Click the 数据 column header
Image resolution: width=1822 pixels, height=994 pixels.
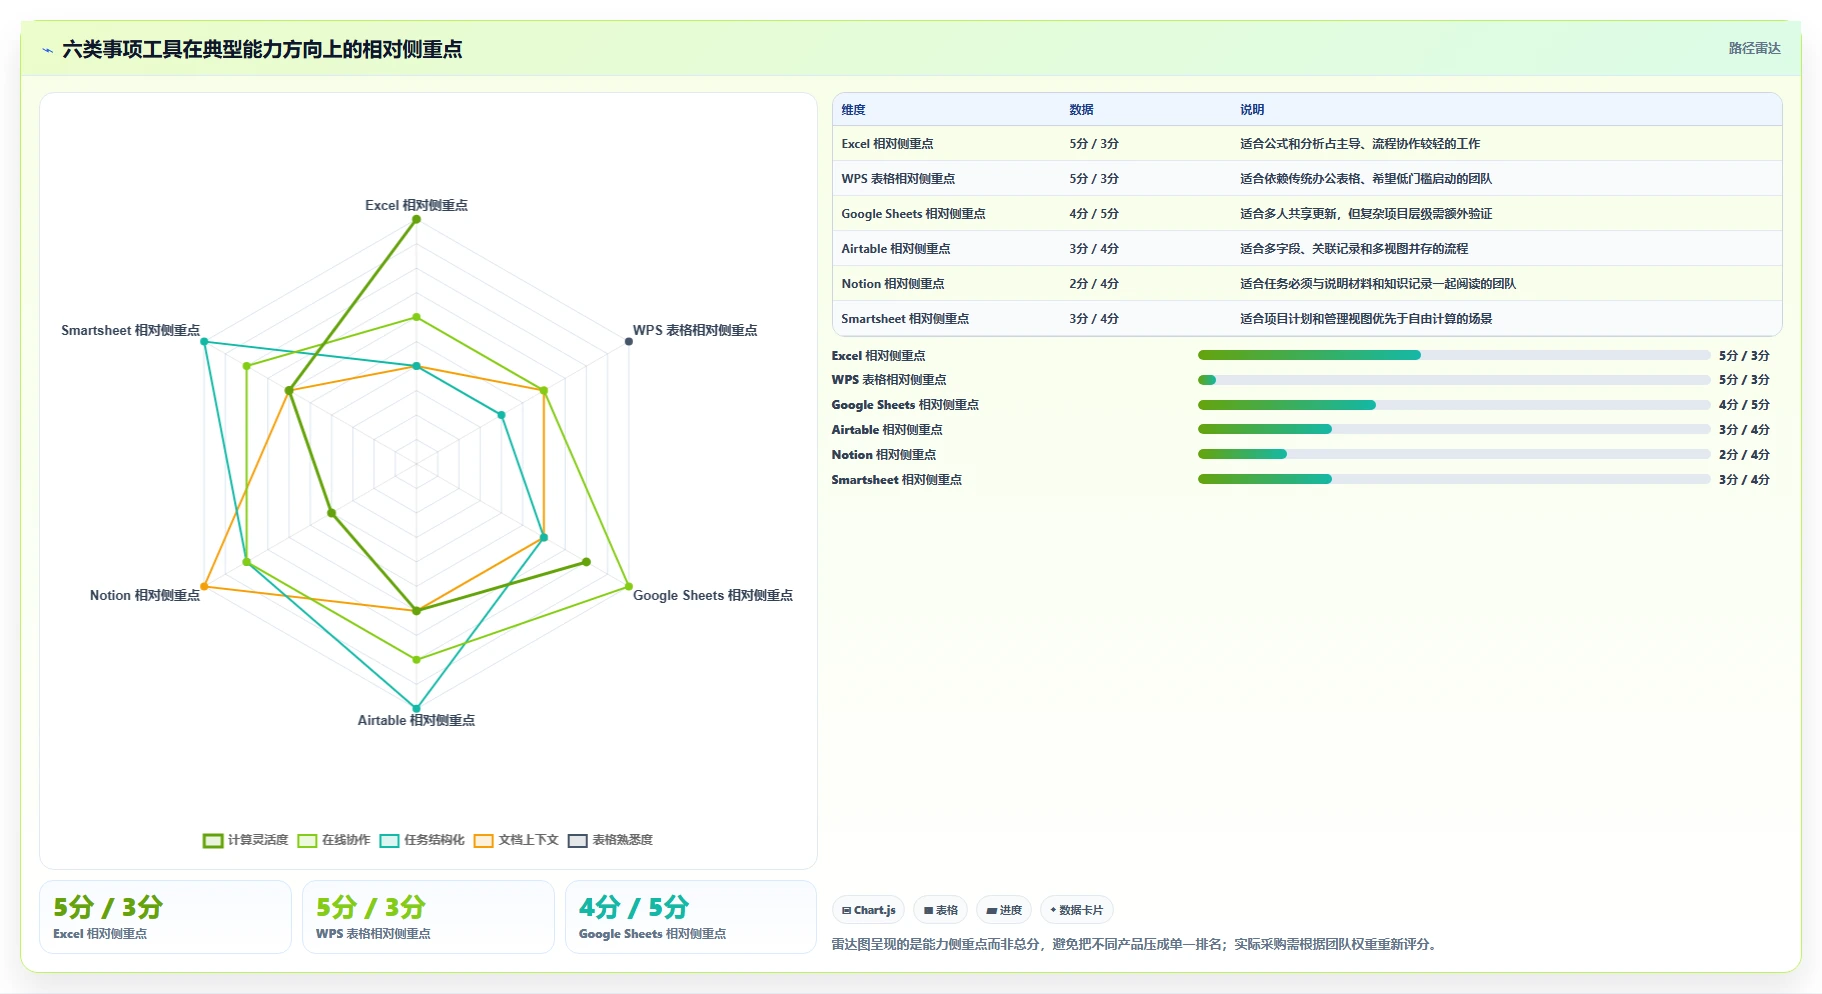1081,110
